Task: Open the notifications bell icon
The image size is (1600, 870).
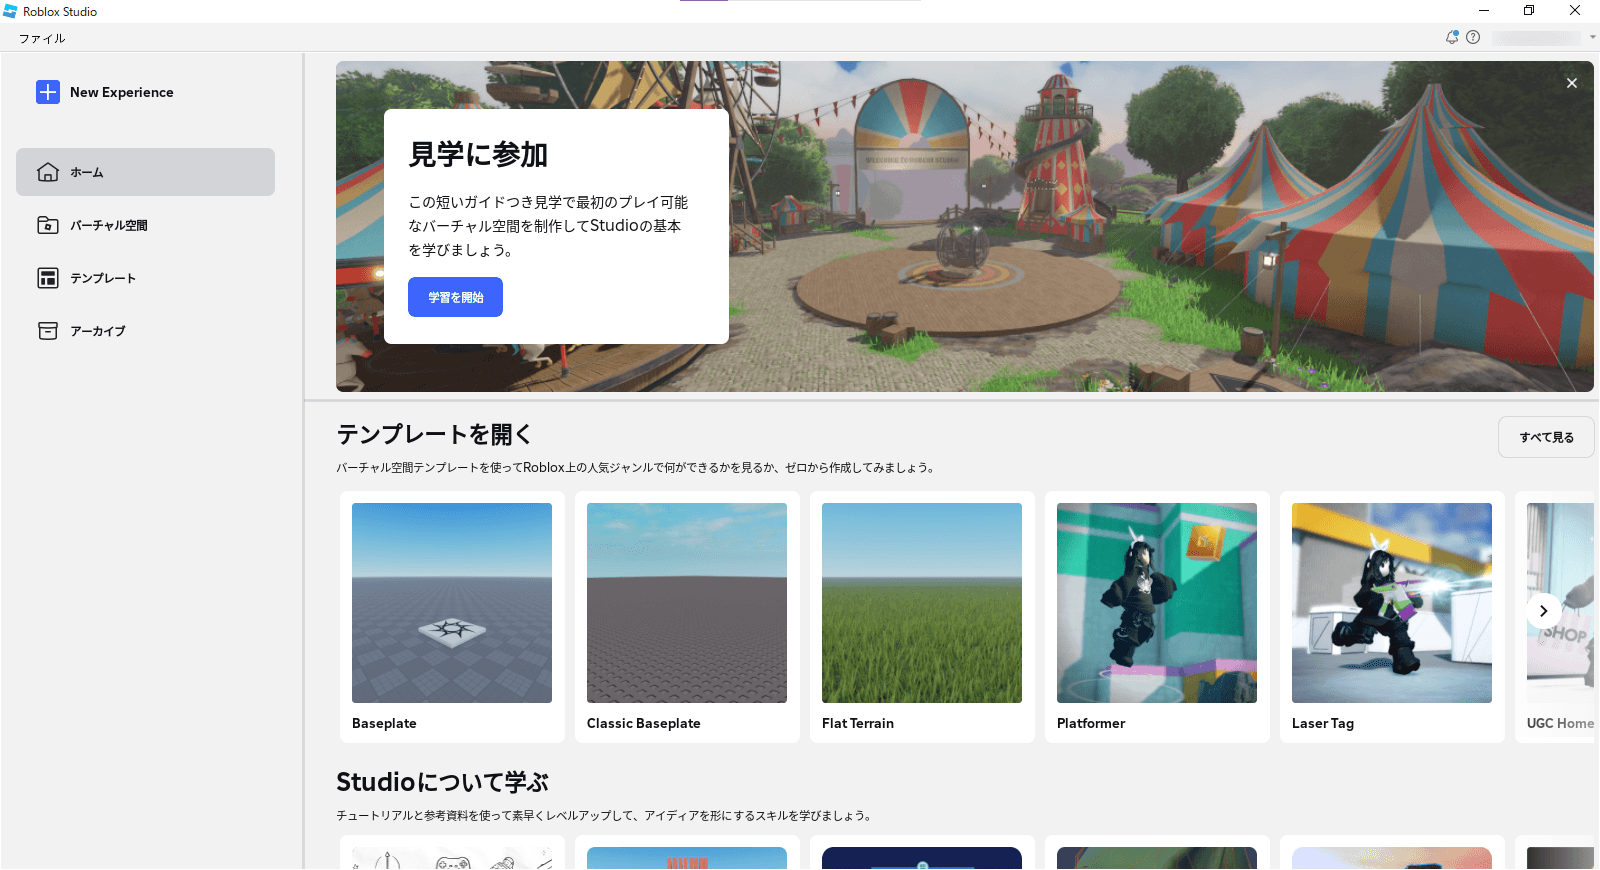Action: point(1452,37)
